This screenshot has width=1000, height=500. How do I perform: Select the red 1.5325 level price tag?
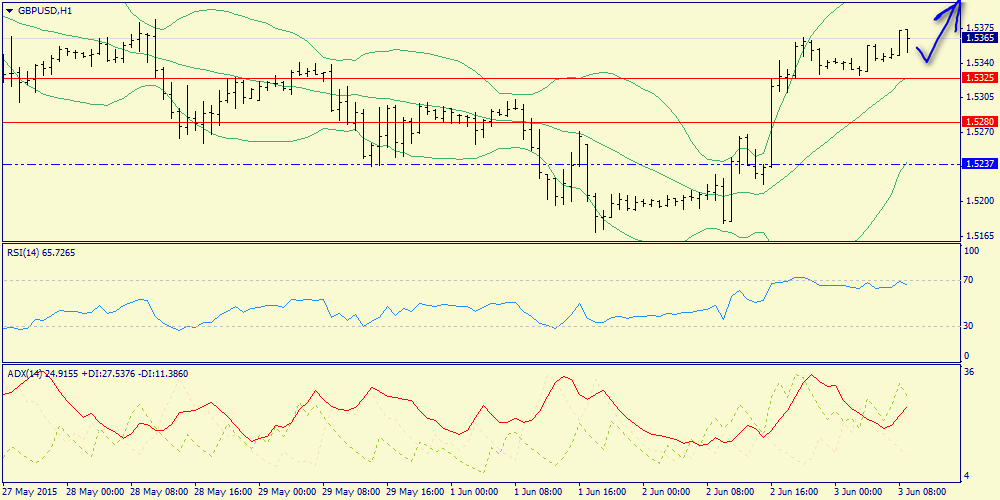(978, 78)
